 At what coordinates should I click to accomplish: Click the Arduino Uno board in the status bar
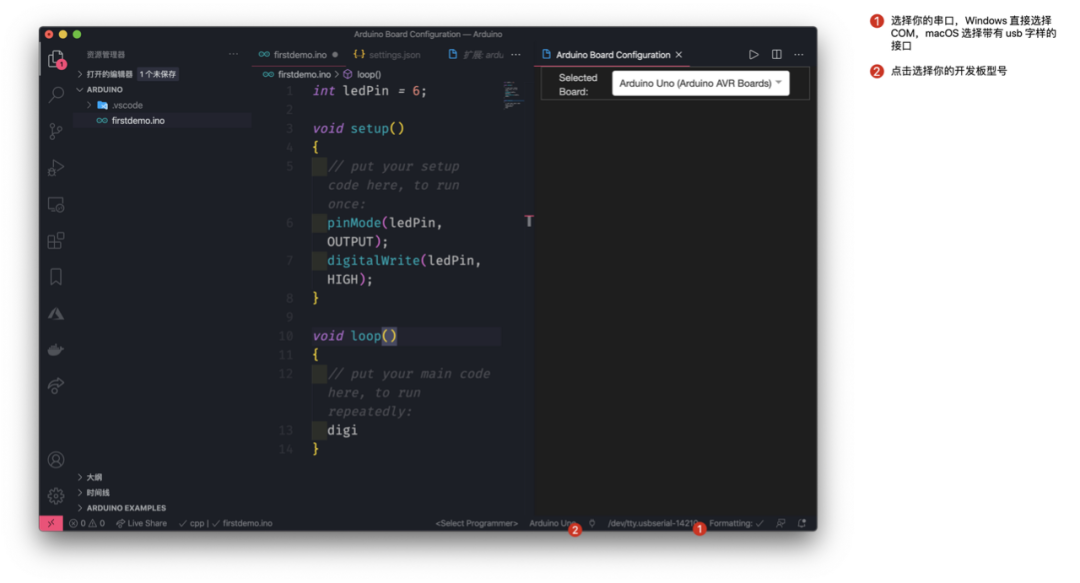[x=552, y=523]
